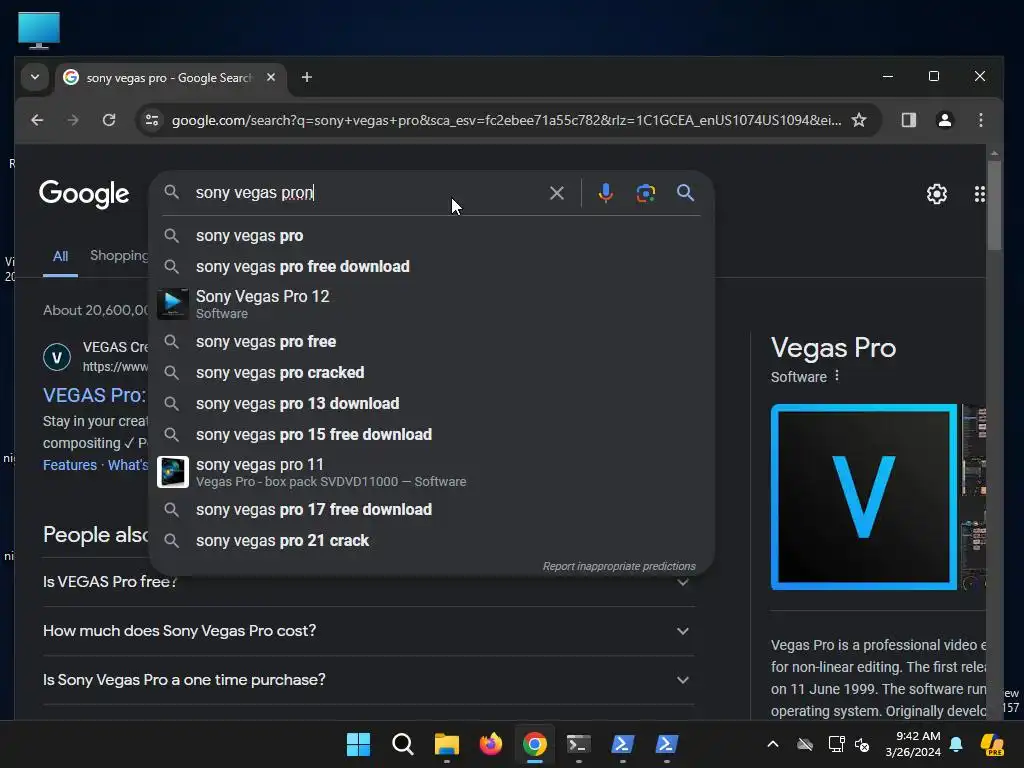Viewport: 1024px width, 768px height.
Task: Select suggestion 'sony vegas pro 21 crack'
Action: coord(431,541)
